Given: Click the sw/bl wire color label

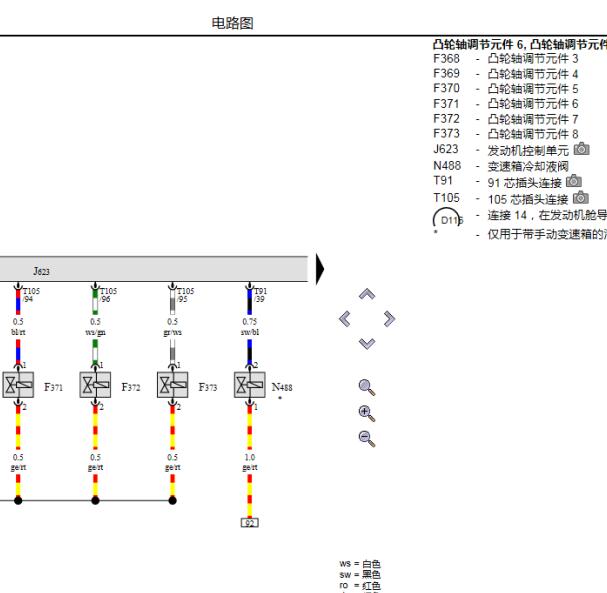Looking at the screenshot, I should pos(250,332).
